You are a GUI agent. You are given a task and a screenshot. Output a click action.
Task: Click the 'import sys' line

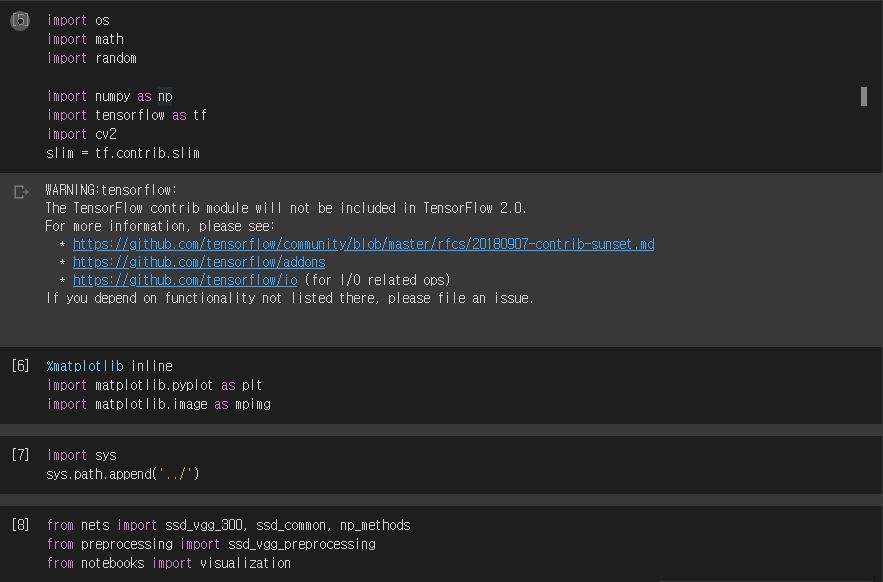tap(82, 455)
